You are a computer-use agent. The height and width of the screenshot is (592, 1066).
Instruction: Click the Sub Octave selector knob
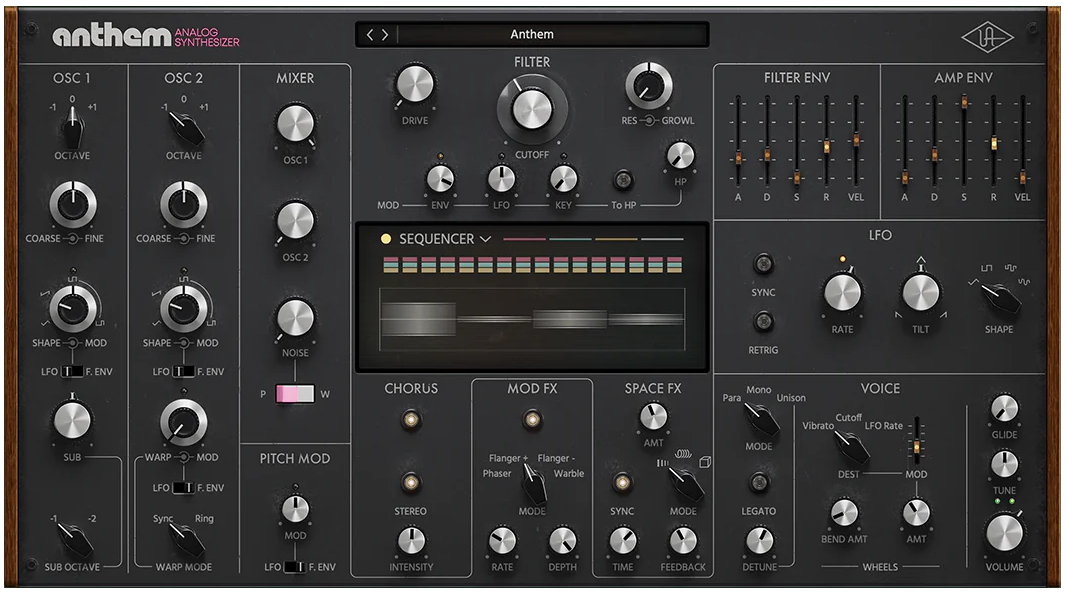click(x=73, y=540)
